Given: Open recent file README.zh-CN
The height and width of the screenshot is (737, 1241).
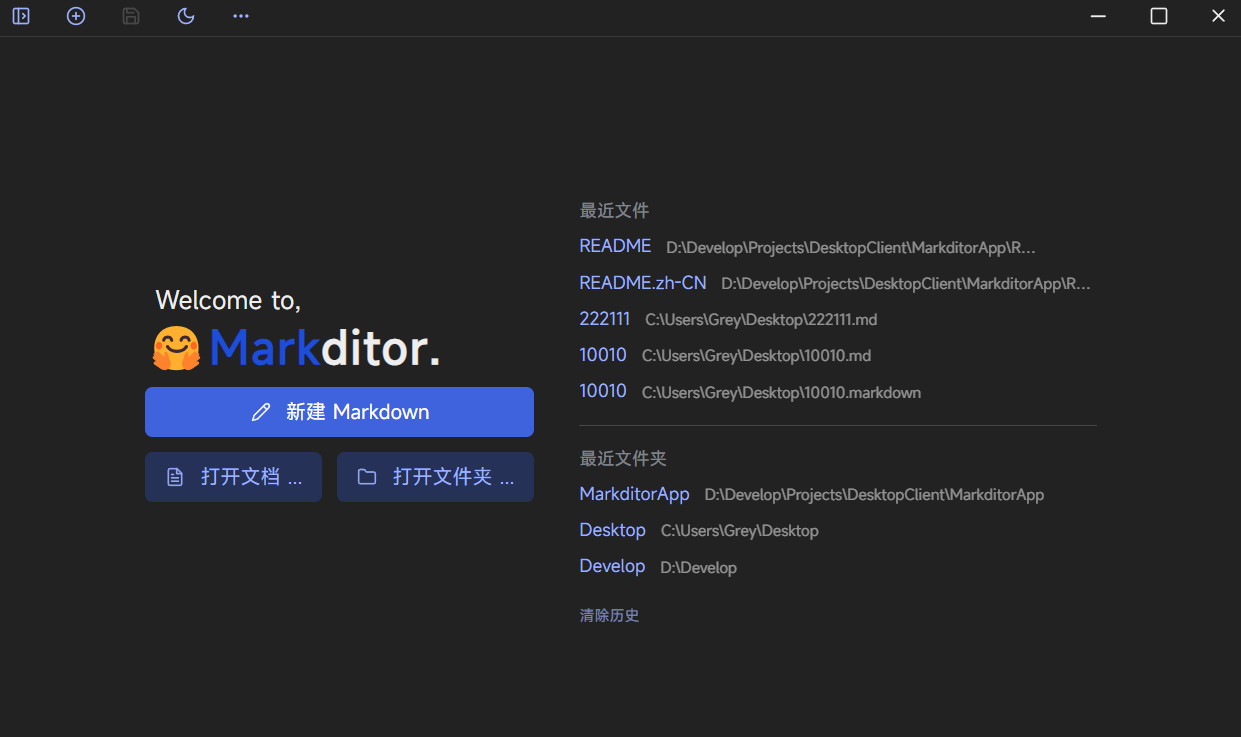Looking at the screenshot, I should [643, 283].
